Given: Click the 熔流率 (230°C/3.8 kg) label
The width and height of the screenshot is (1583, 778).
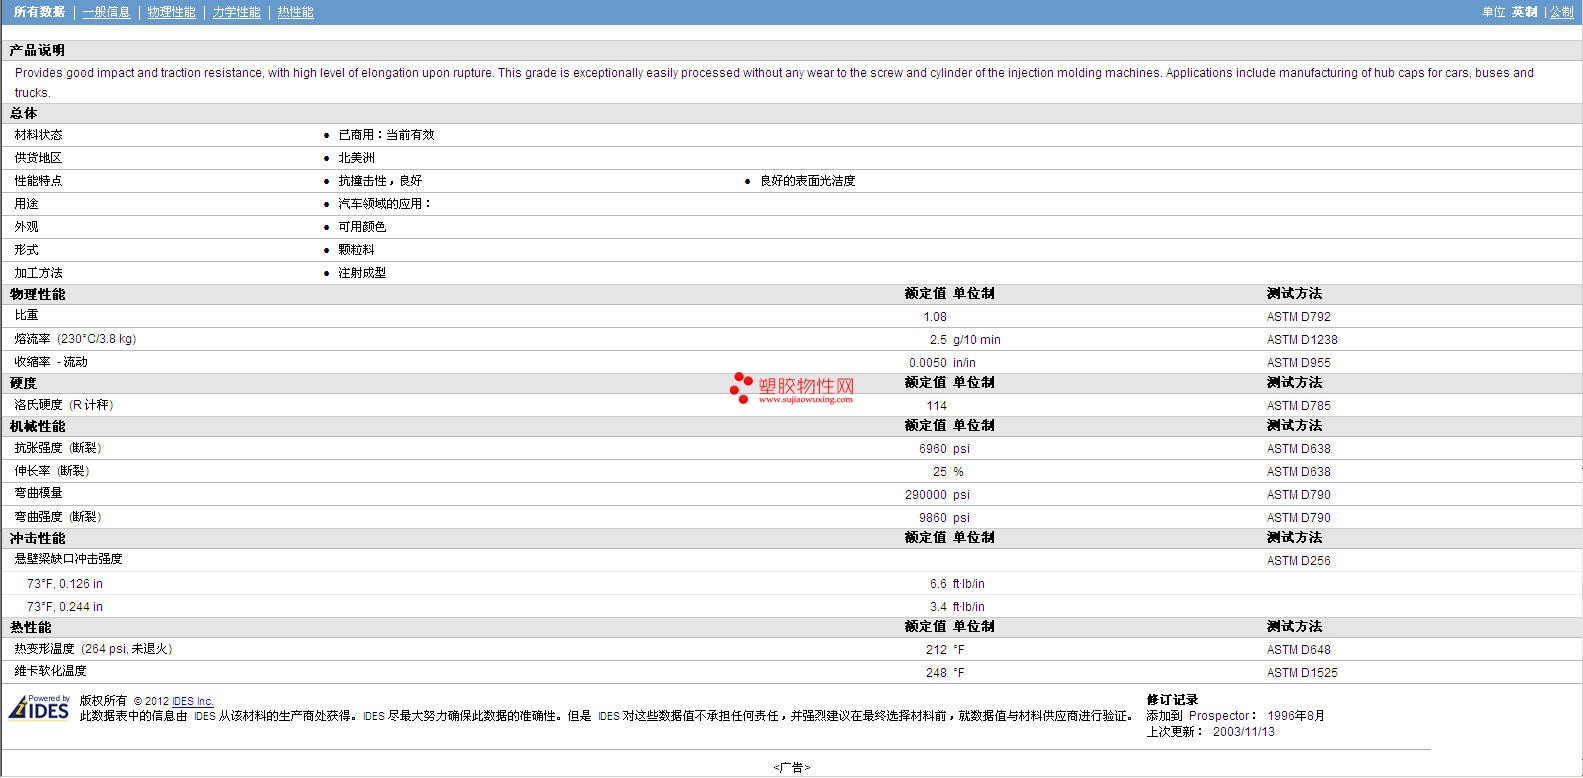Looking at the screenshot, I should [75, 339].
